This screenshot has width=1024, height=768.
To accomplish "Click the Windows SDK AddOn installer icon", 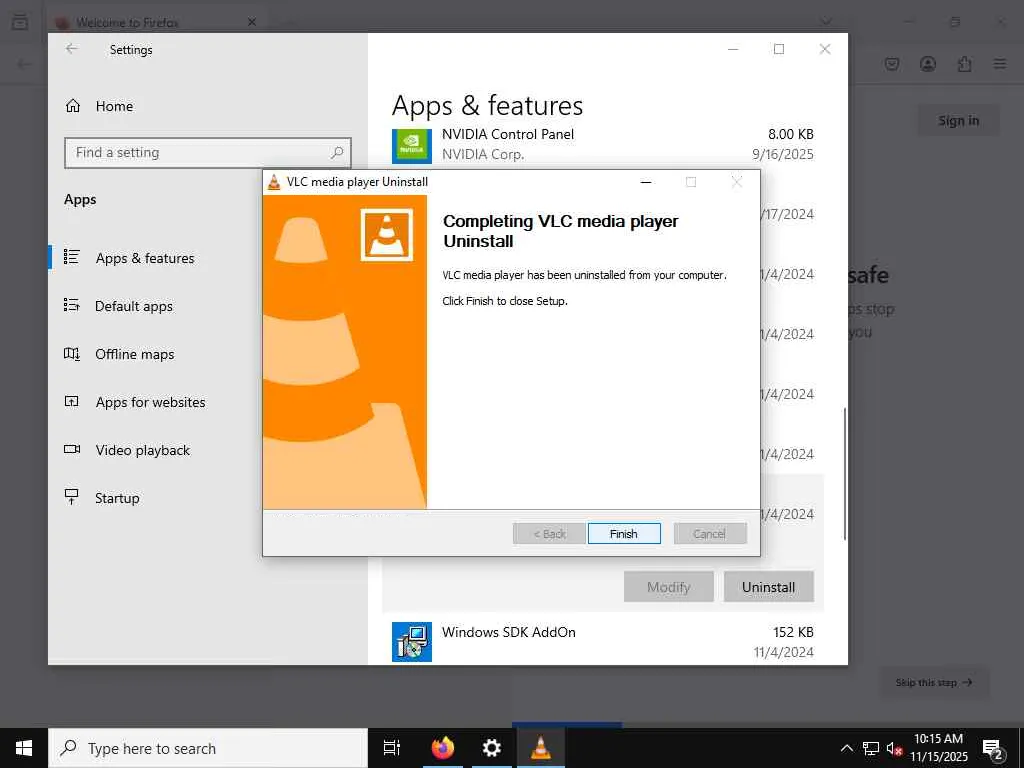I will [412, 641].
